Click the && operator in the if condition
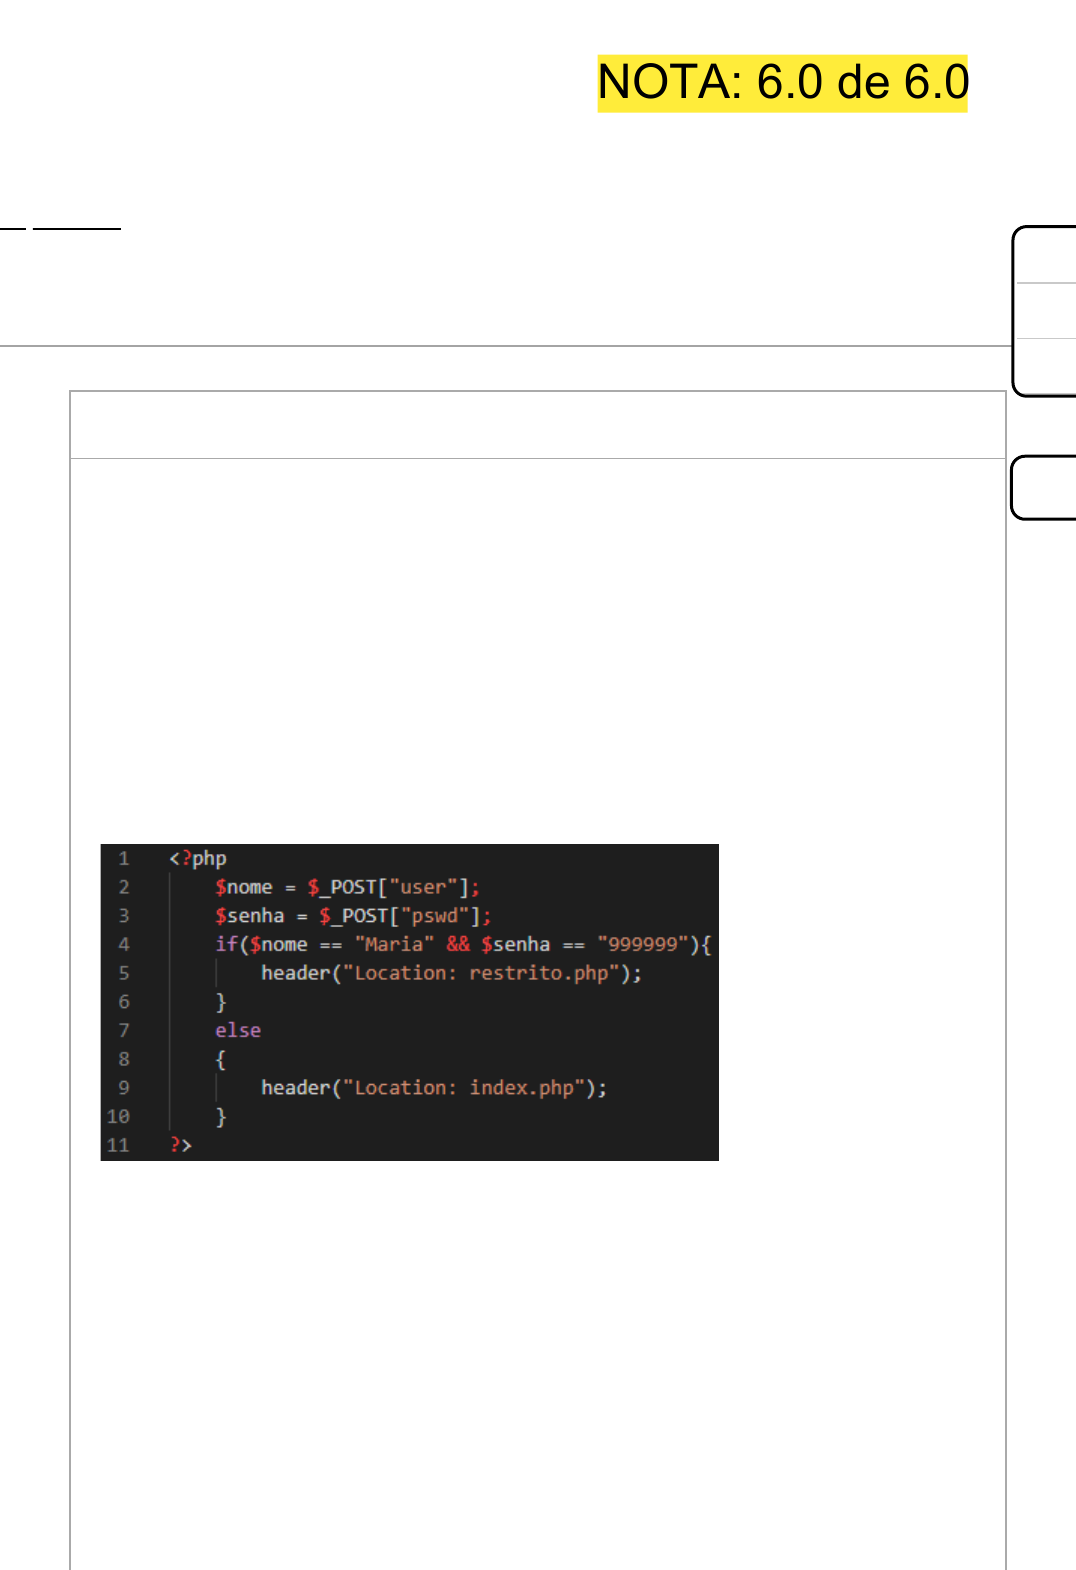Screen dimensions: 1076x1570 pyautogui.click(x=458, y=944)
